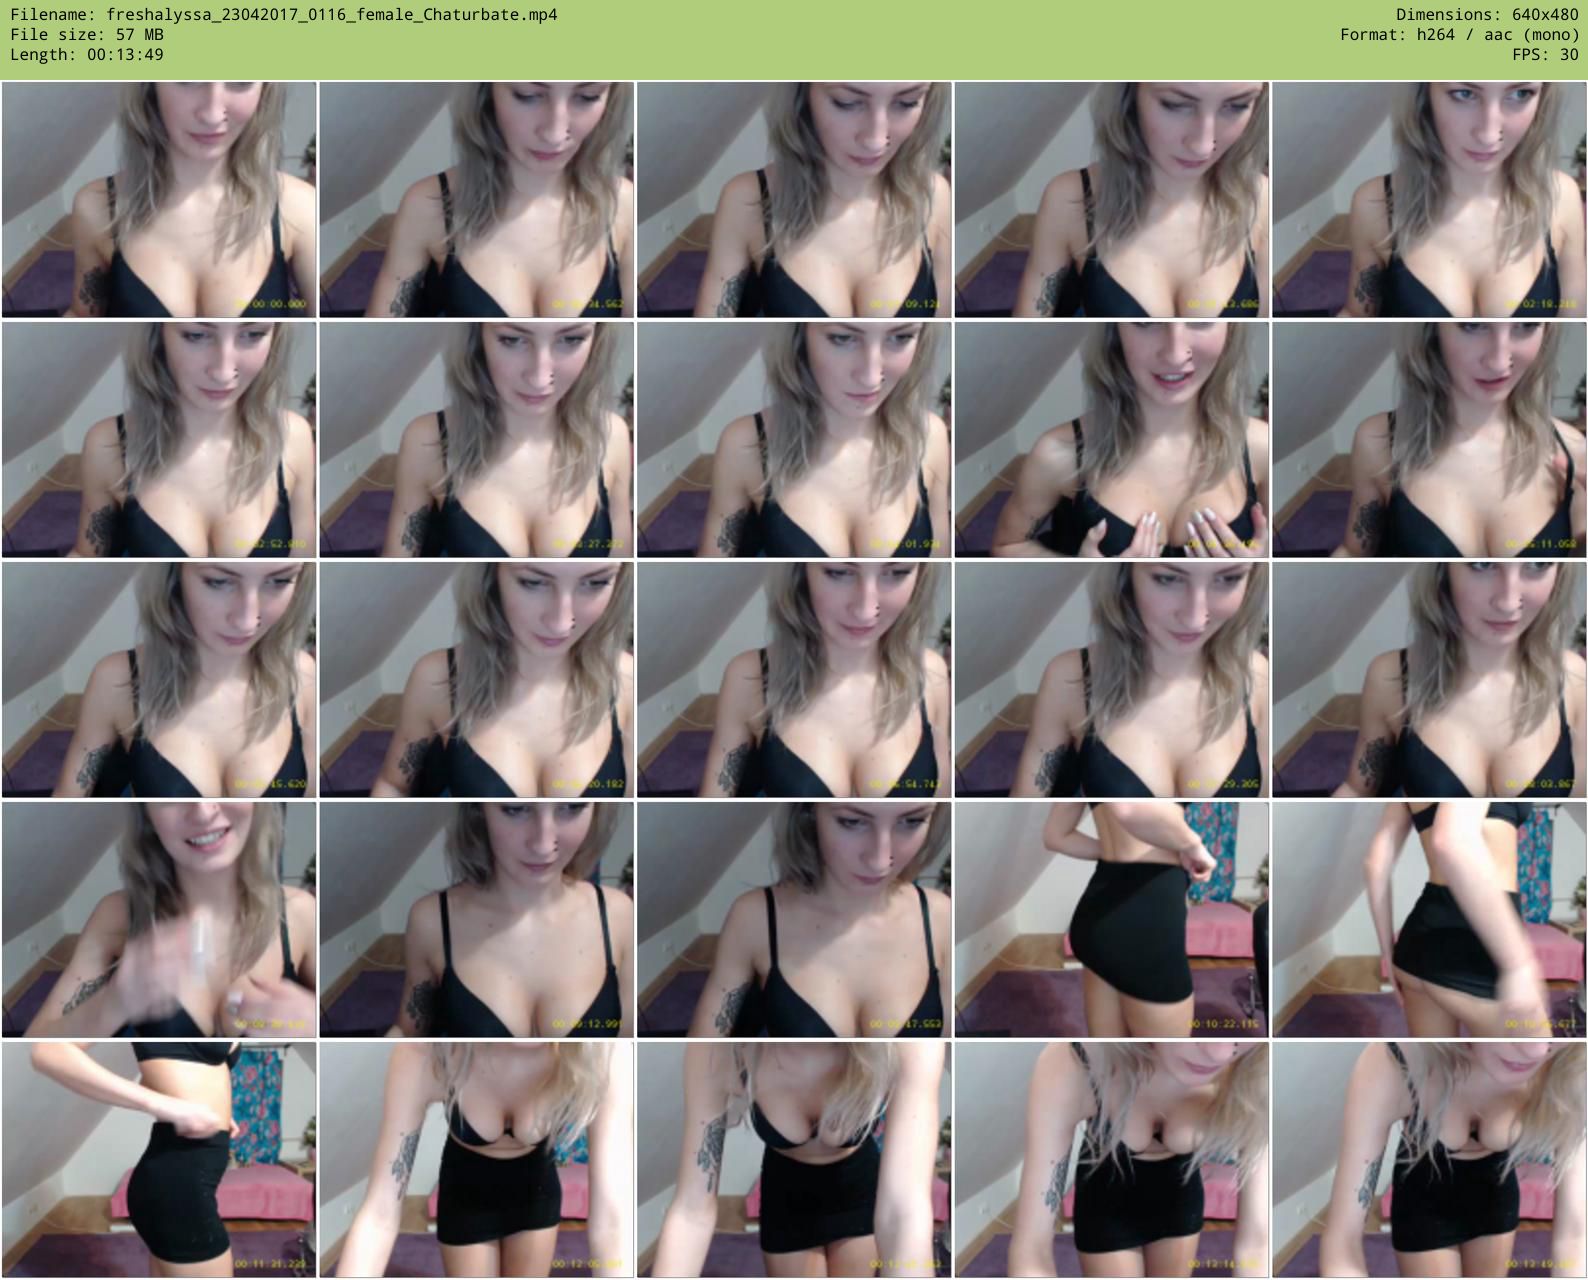
Task: Open the thumbnail with timestamp ending 54.747
Action: 794,680
